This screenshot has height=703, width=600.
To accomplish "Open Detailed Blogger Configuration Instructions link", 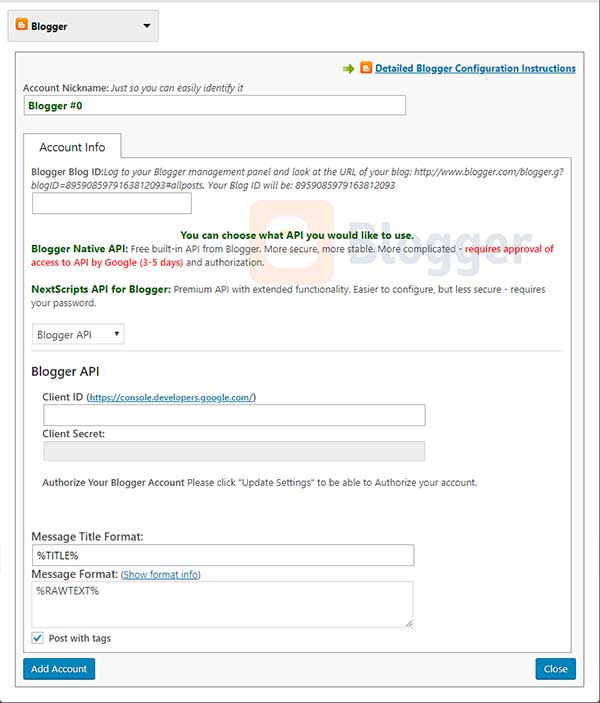I will pyautogui.click(x=475, y=68).
